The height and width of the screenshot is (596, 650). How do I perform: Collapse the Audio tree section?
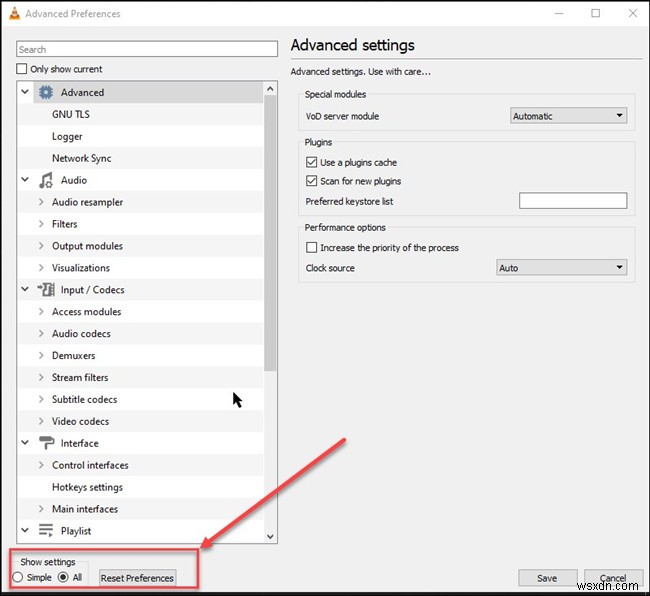25,179
